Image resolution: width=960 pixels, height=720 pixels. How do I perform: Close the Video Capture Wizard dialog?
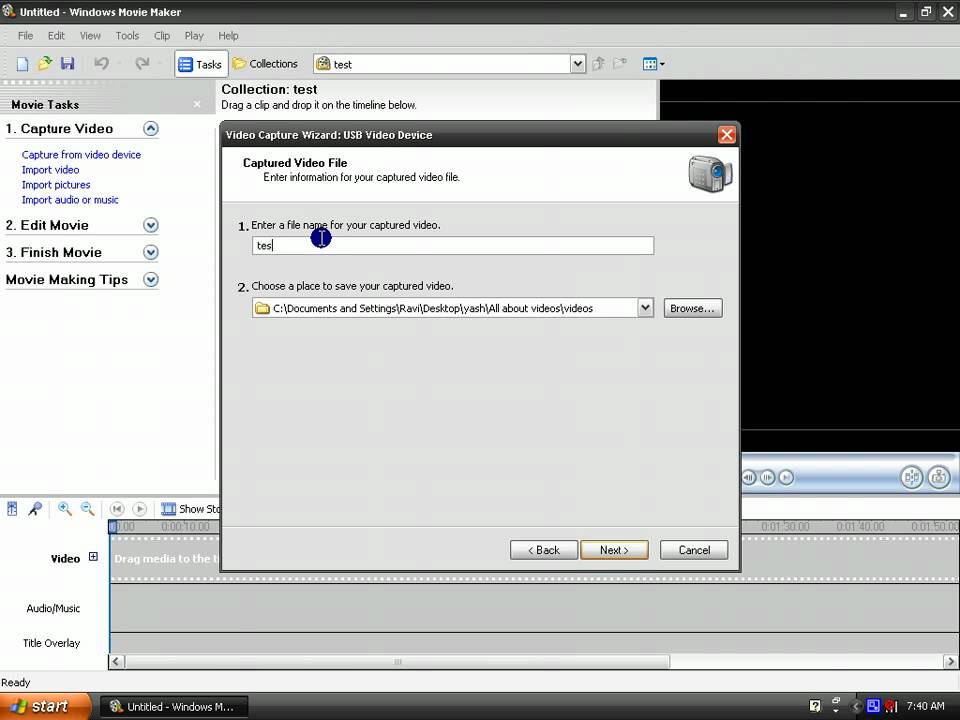pos(726,135)
